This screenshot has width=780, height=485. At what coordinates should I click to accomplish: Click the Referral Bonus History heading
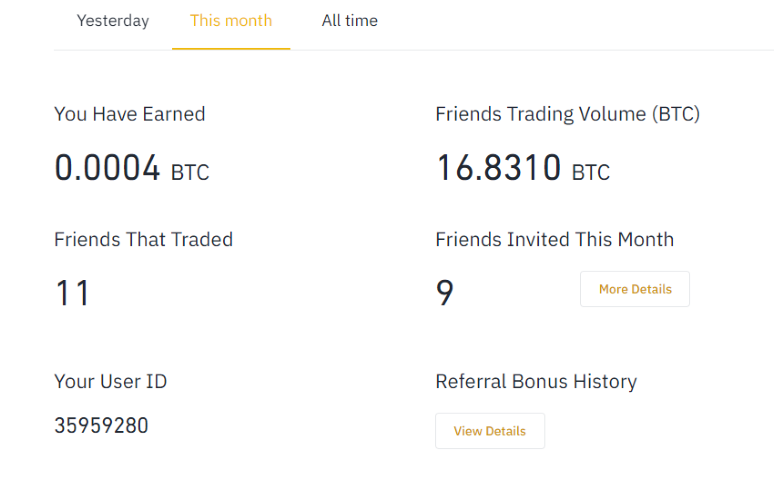coord(536,381)
